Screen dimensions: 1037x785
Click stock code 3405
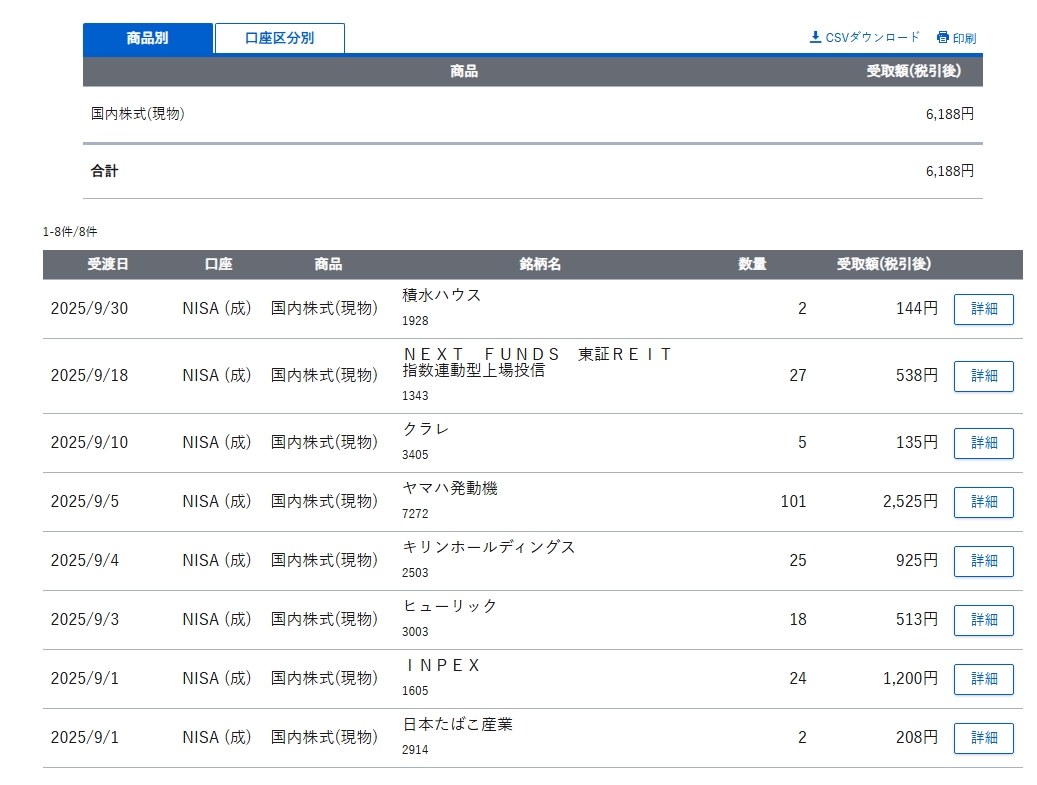coord(415,455)
